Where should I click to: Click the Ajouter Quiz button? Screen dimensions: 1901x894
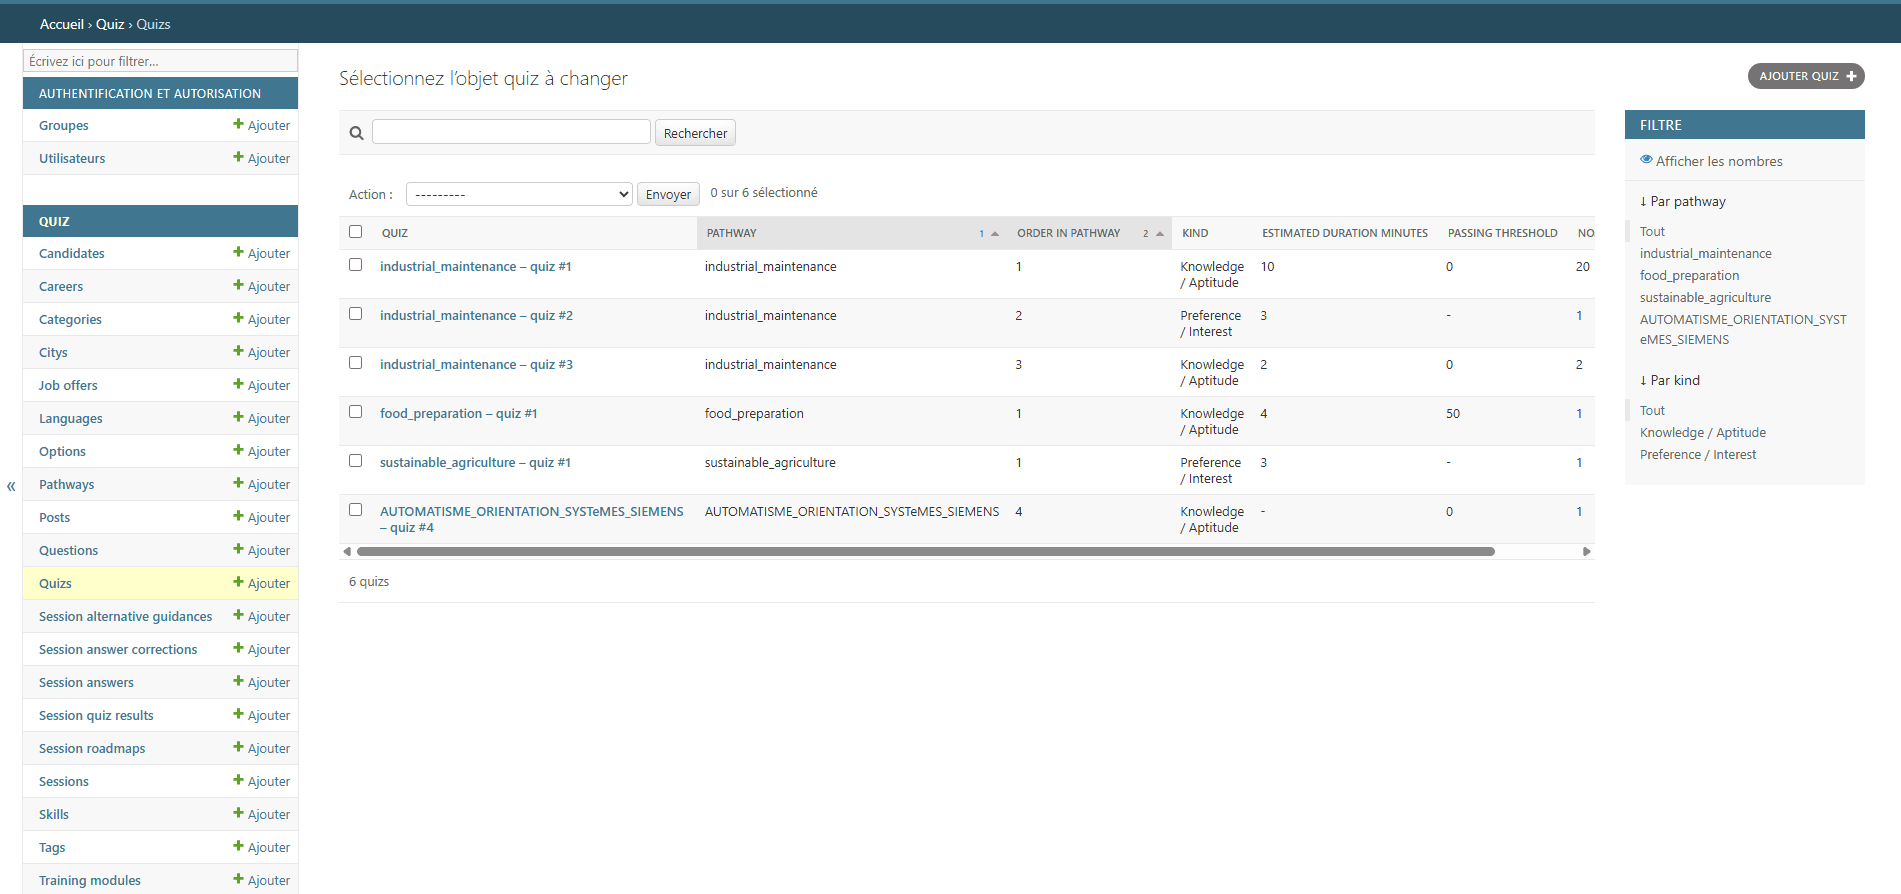click(1806, 76)
